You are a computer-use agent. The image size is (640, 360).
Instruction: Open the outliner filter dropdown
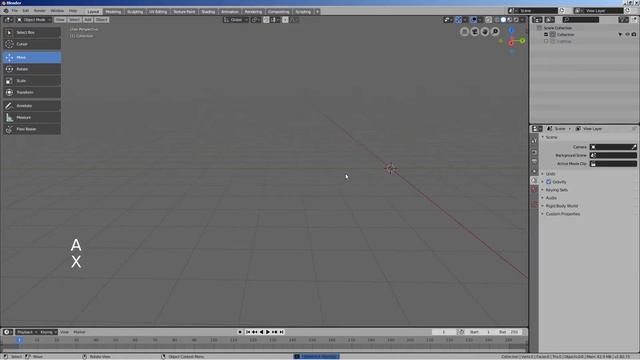click(x=623, y=20)
